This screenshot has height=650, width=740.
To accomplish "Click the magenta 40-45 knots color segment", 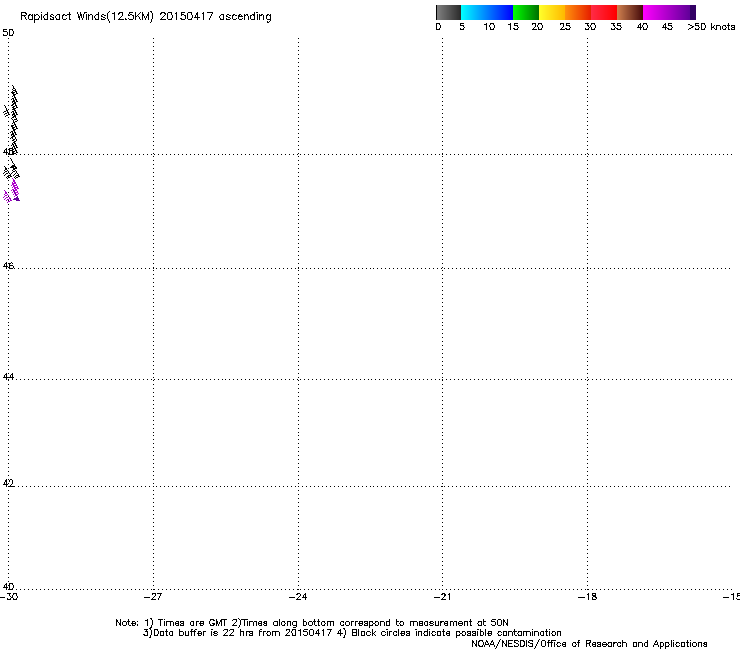I will [656, 12].
